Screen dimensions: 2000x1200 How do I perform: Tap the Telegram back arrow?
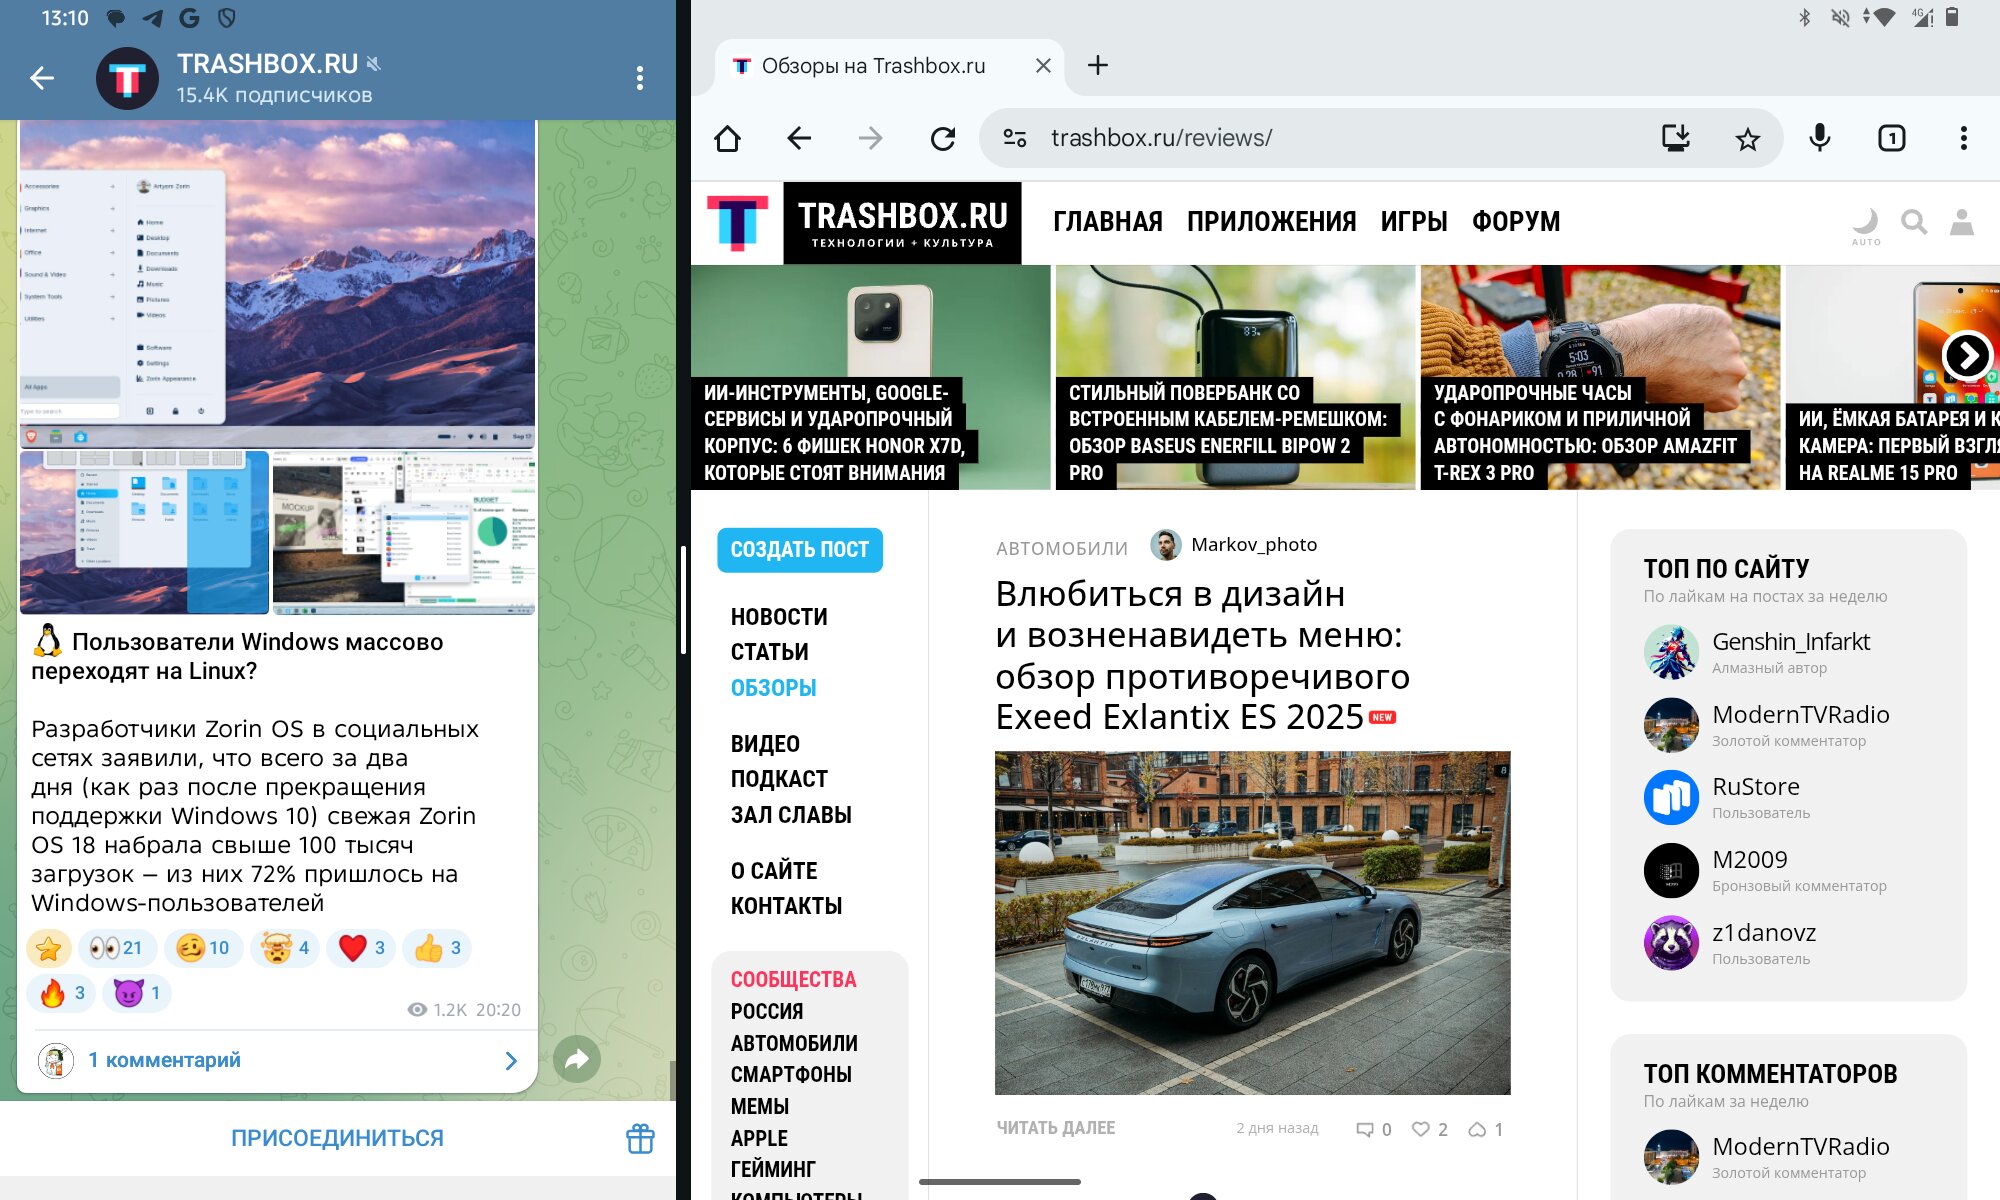(42, 78)
